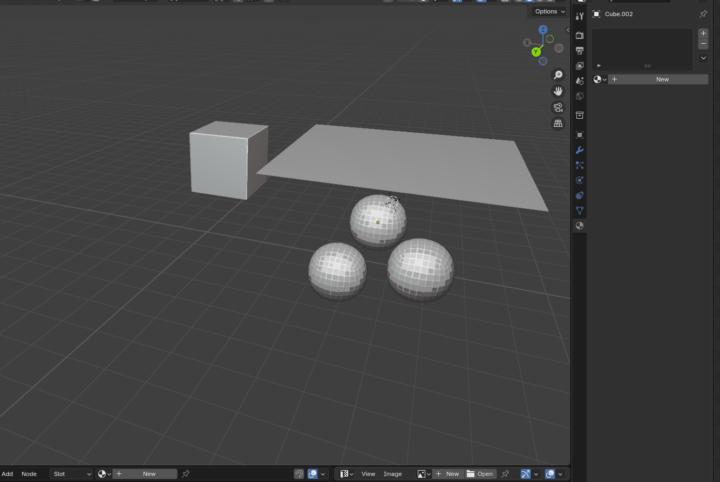This screenshot has width=720, height=482.
Task: Open the Physics properties tab
Action: coord(579,180)
